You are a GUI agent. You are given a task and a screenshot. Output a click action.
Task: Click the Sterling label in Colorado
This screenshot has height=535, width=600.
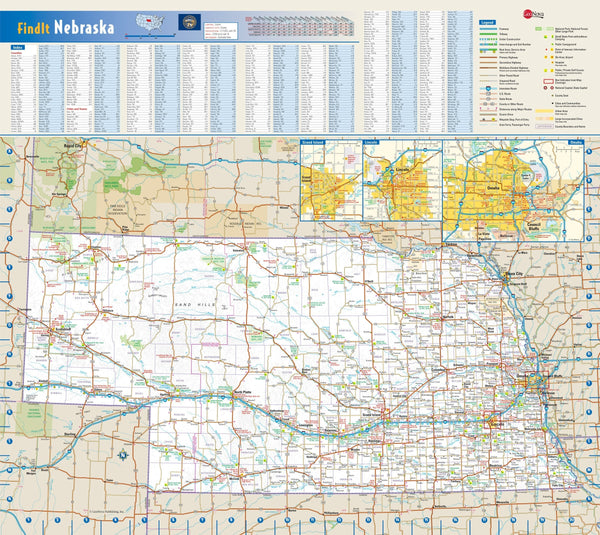(x=70, y=434)
